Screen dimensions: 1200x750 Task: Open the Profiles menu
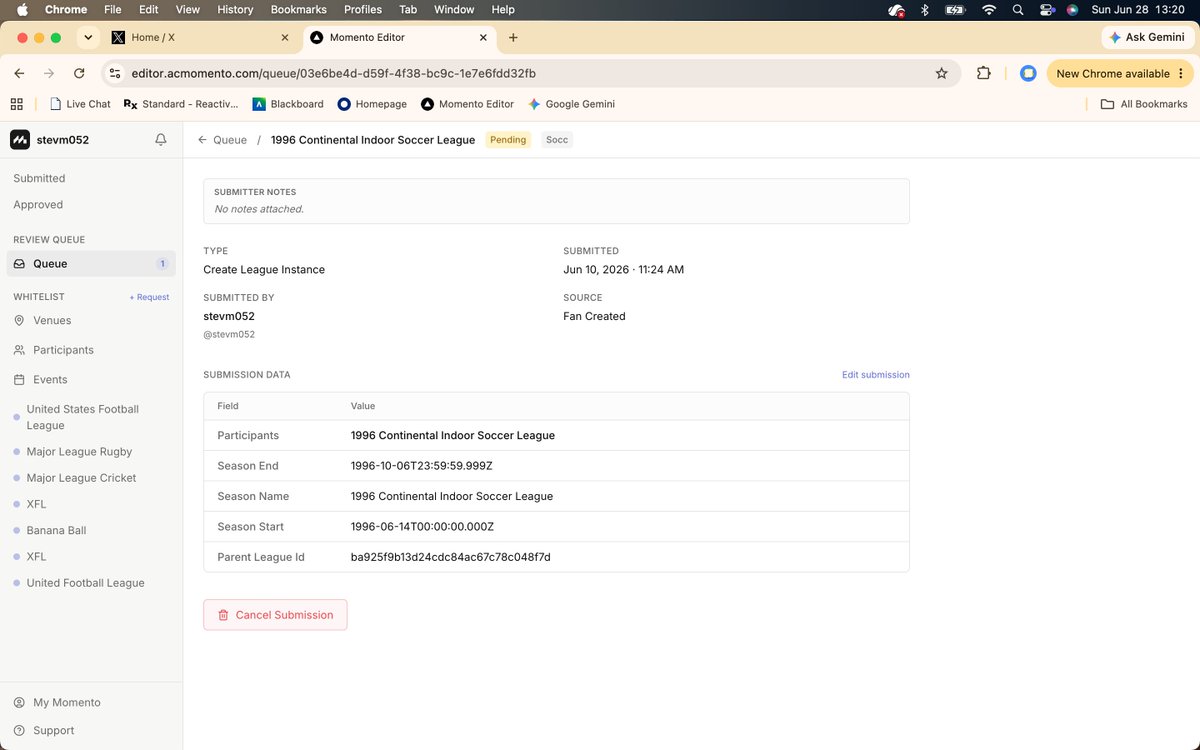tap(363, 10)
